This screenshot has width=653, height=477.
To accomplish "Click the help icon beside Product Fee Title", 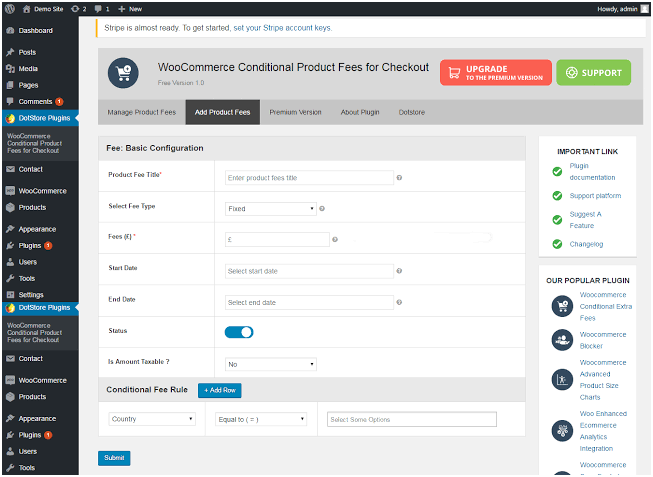I will [399, 178].
